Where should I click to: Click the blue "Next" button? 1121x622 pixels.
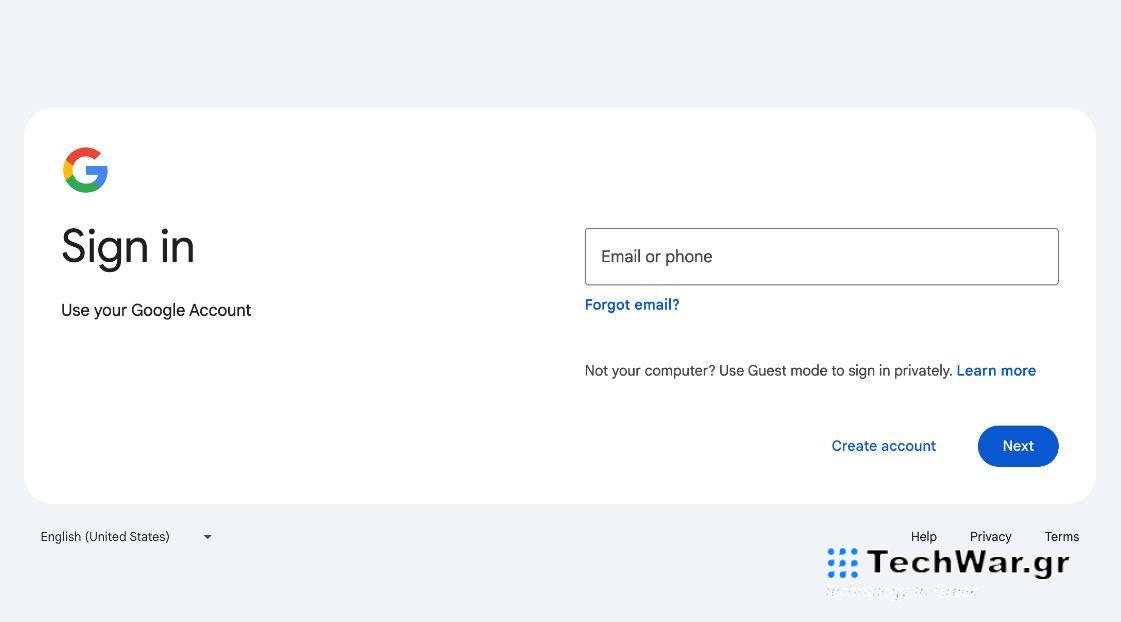(x=1018, y=446)
